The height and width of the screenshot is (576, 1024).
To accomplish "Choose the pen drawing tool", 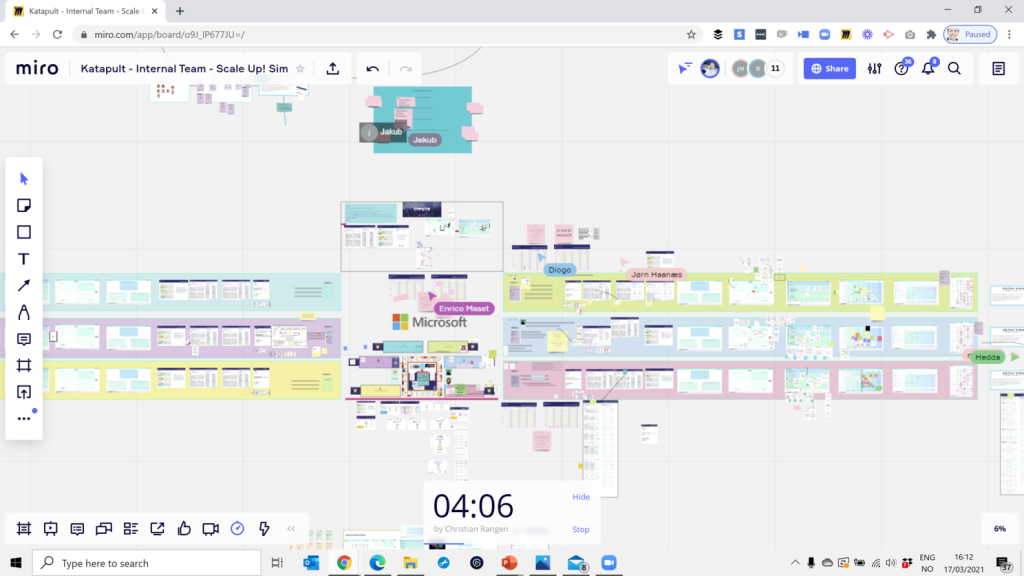I will tap(24, 313).
